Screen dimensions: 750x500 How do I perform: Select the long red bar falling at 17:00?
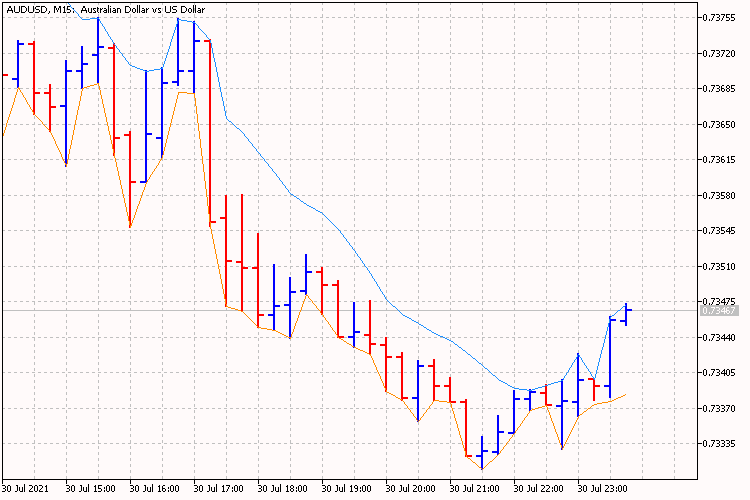(x=210, y=132)
